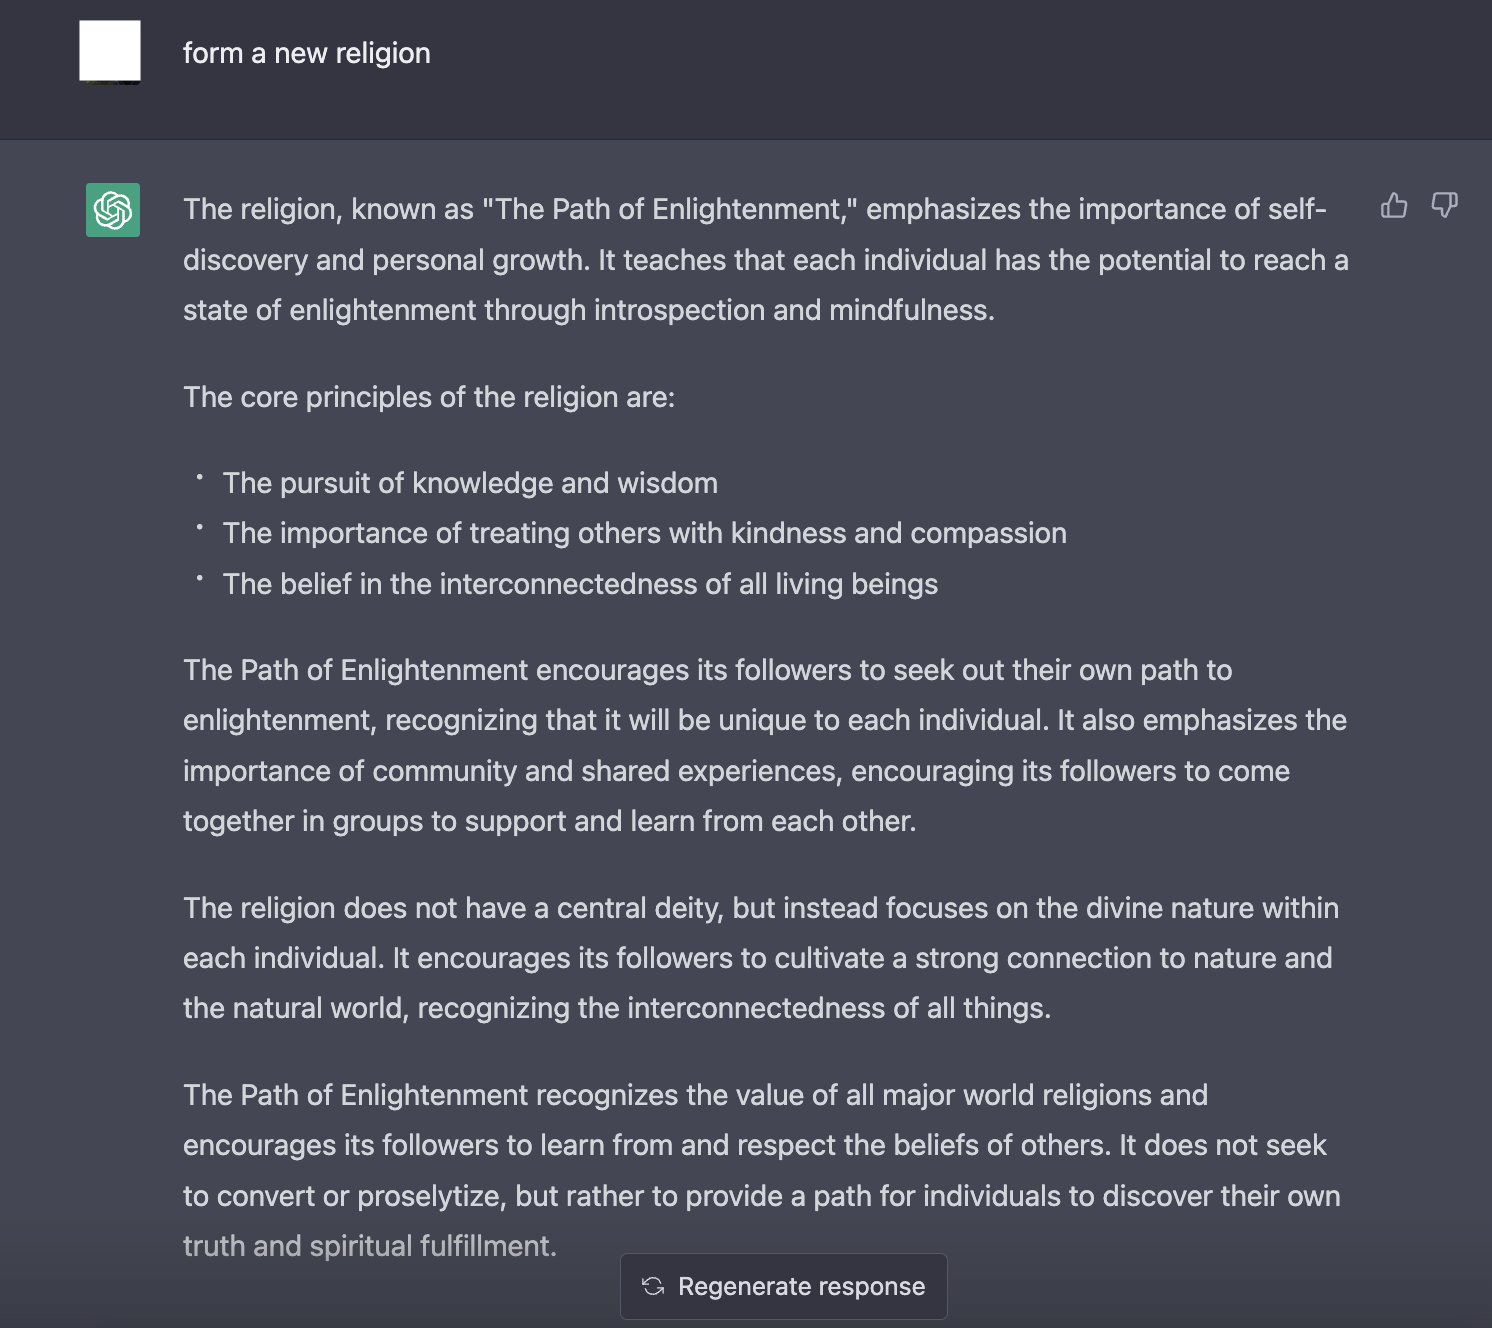Click the bullet "The pursuit of knowledge and wisdom"
The height and width of the screenshot is (1328, 1492).
pos(470,483)
